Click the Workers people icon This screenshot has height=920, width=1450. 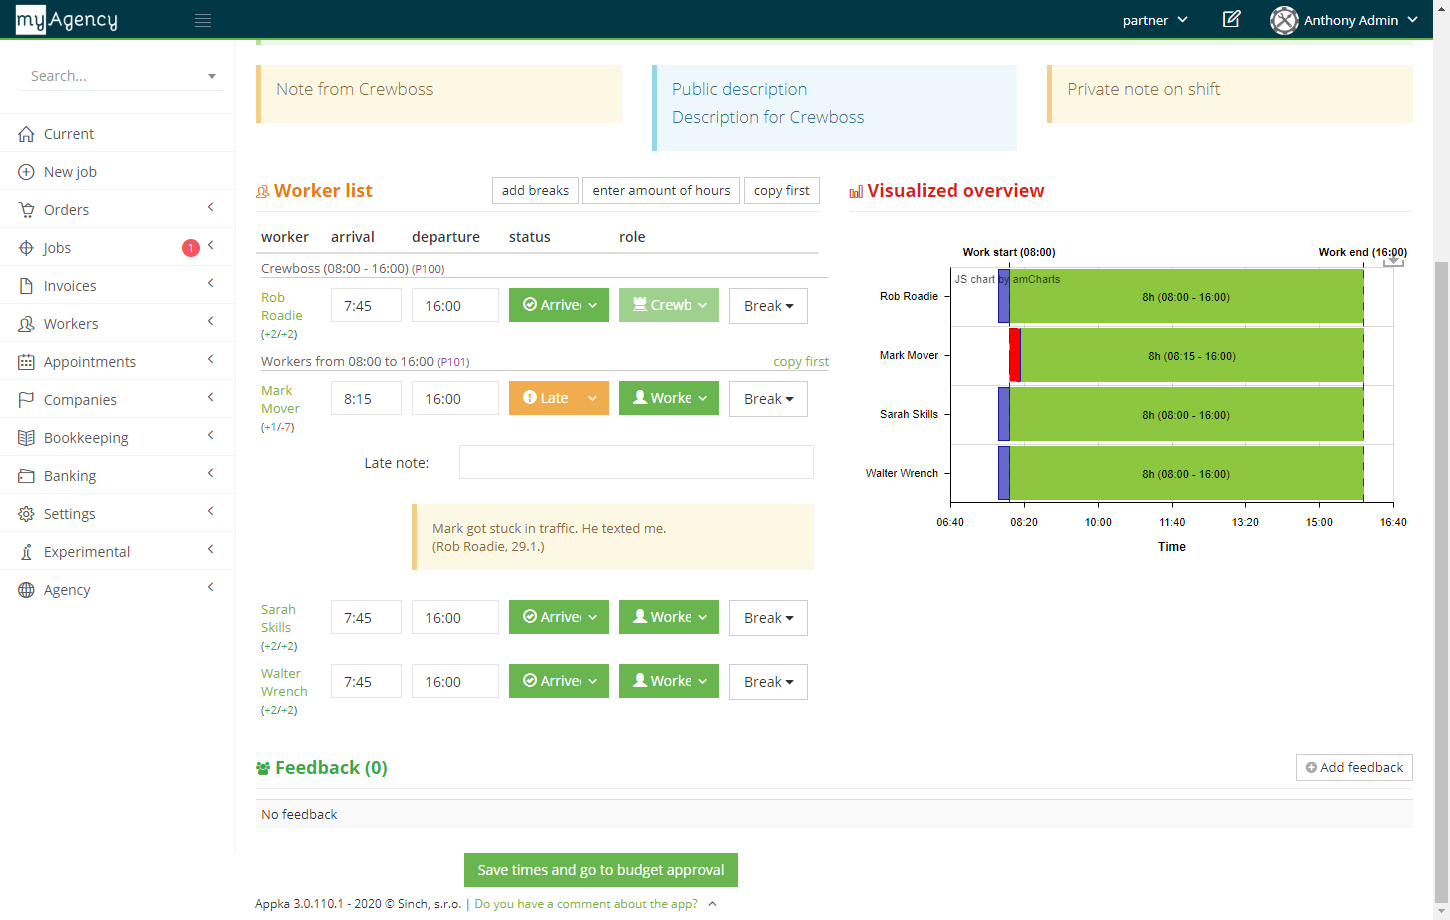coord(26,324)
